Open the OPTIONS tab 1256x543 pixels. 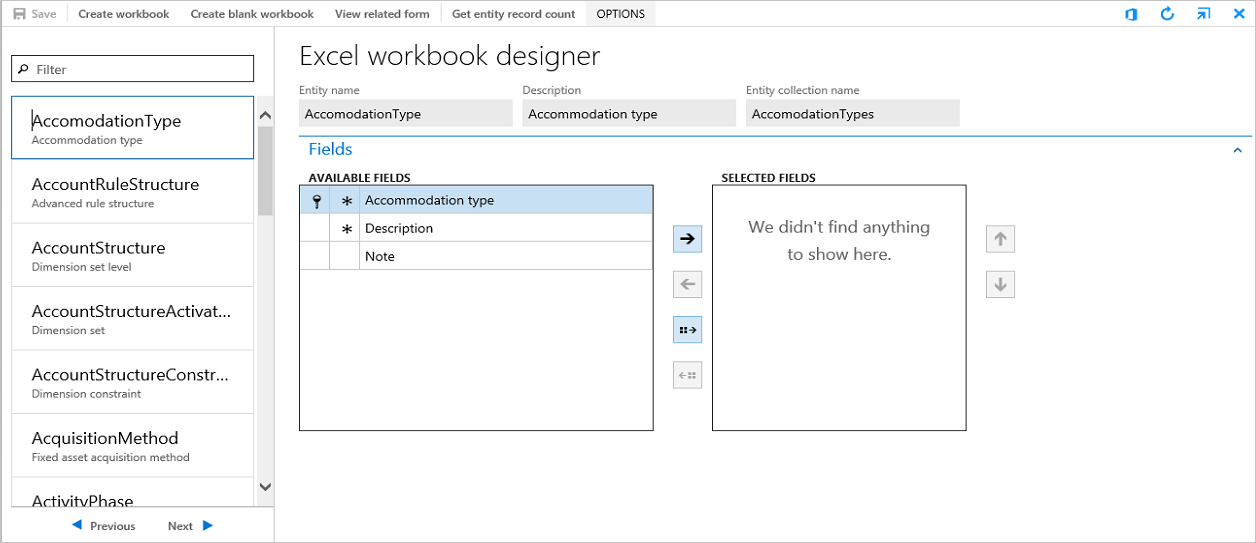[x=621, y=14]
